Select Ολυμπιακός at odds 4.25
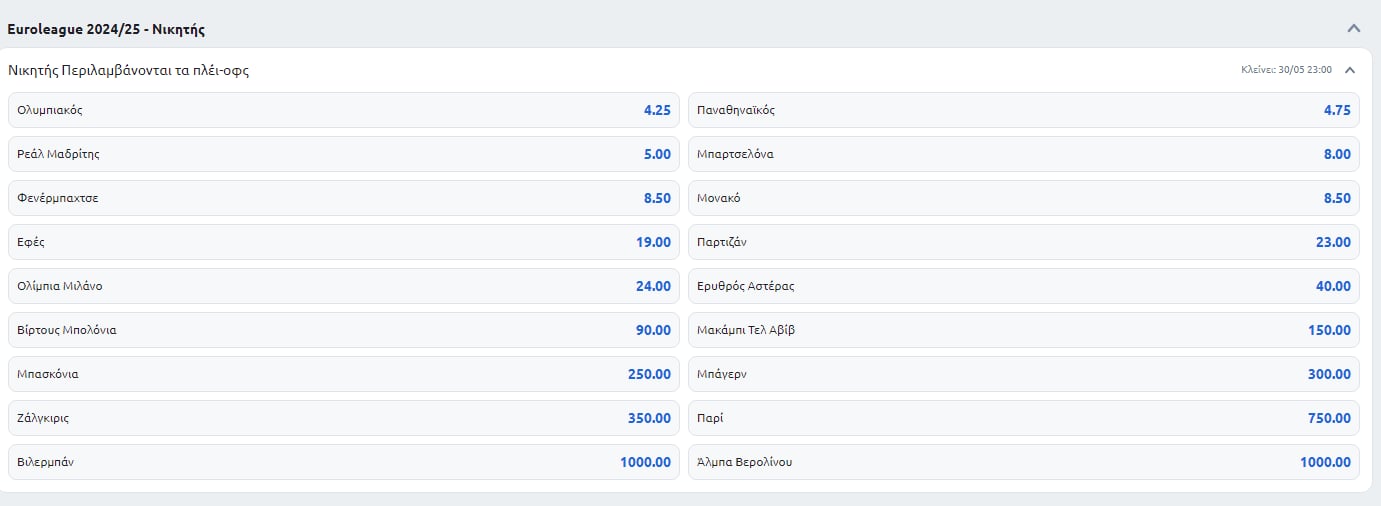The height and width of the screenshot is (506, 1381). tap(343, 110)
